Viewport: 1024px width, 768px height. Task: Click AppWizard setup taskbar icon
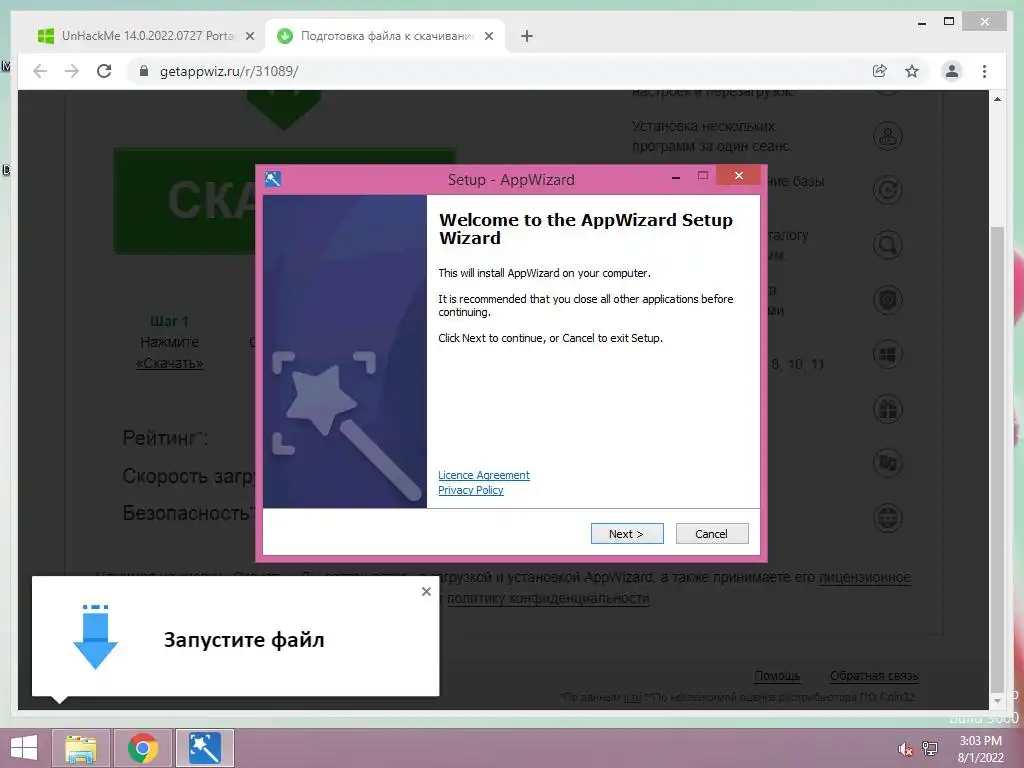point(205,748)
